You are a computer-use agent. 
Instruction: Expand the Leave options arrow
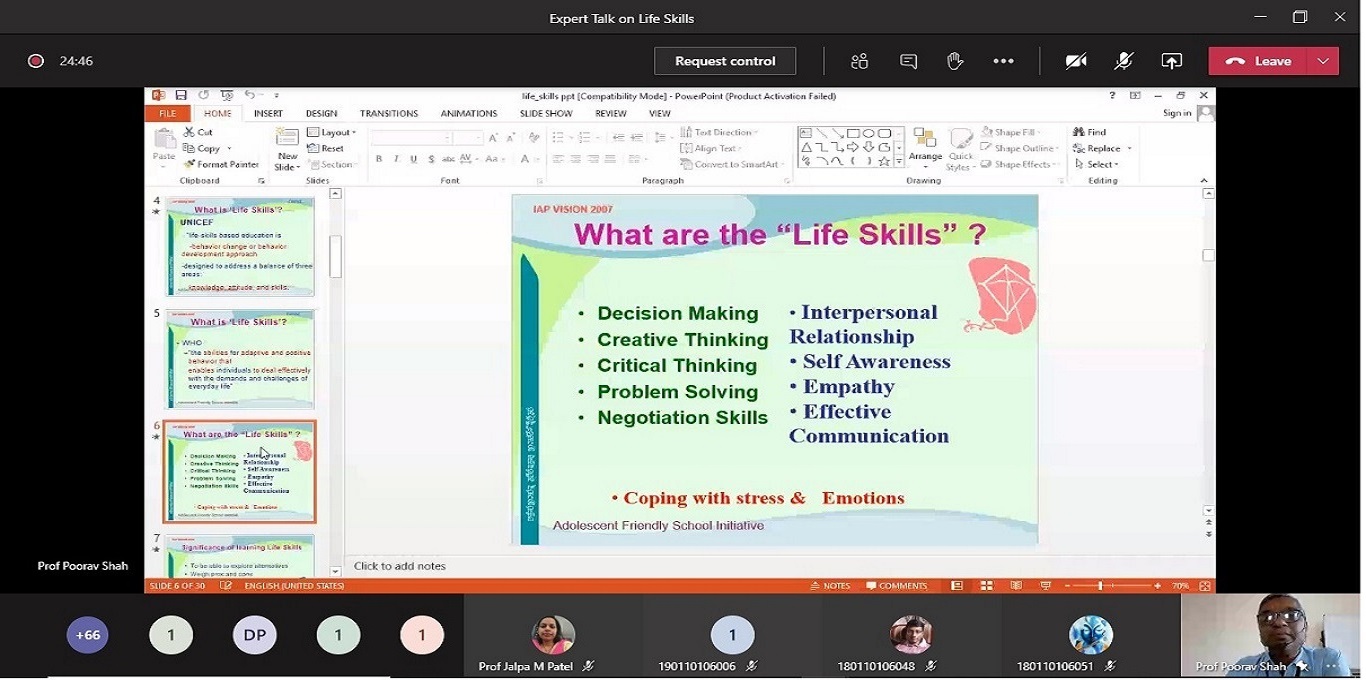coord(1323,61)
